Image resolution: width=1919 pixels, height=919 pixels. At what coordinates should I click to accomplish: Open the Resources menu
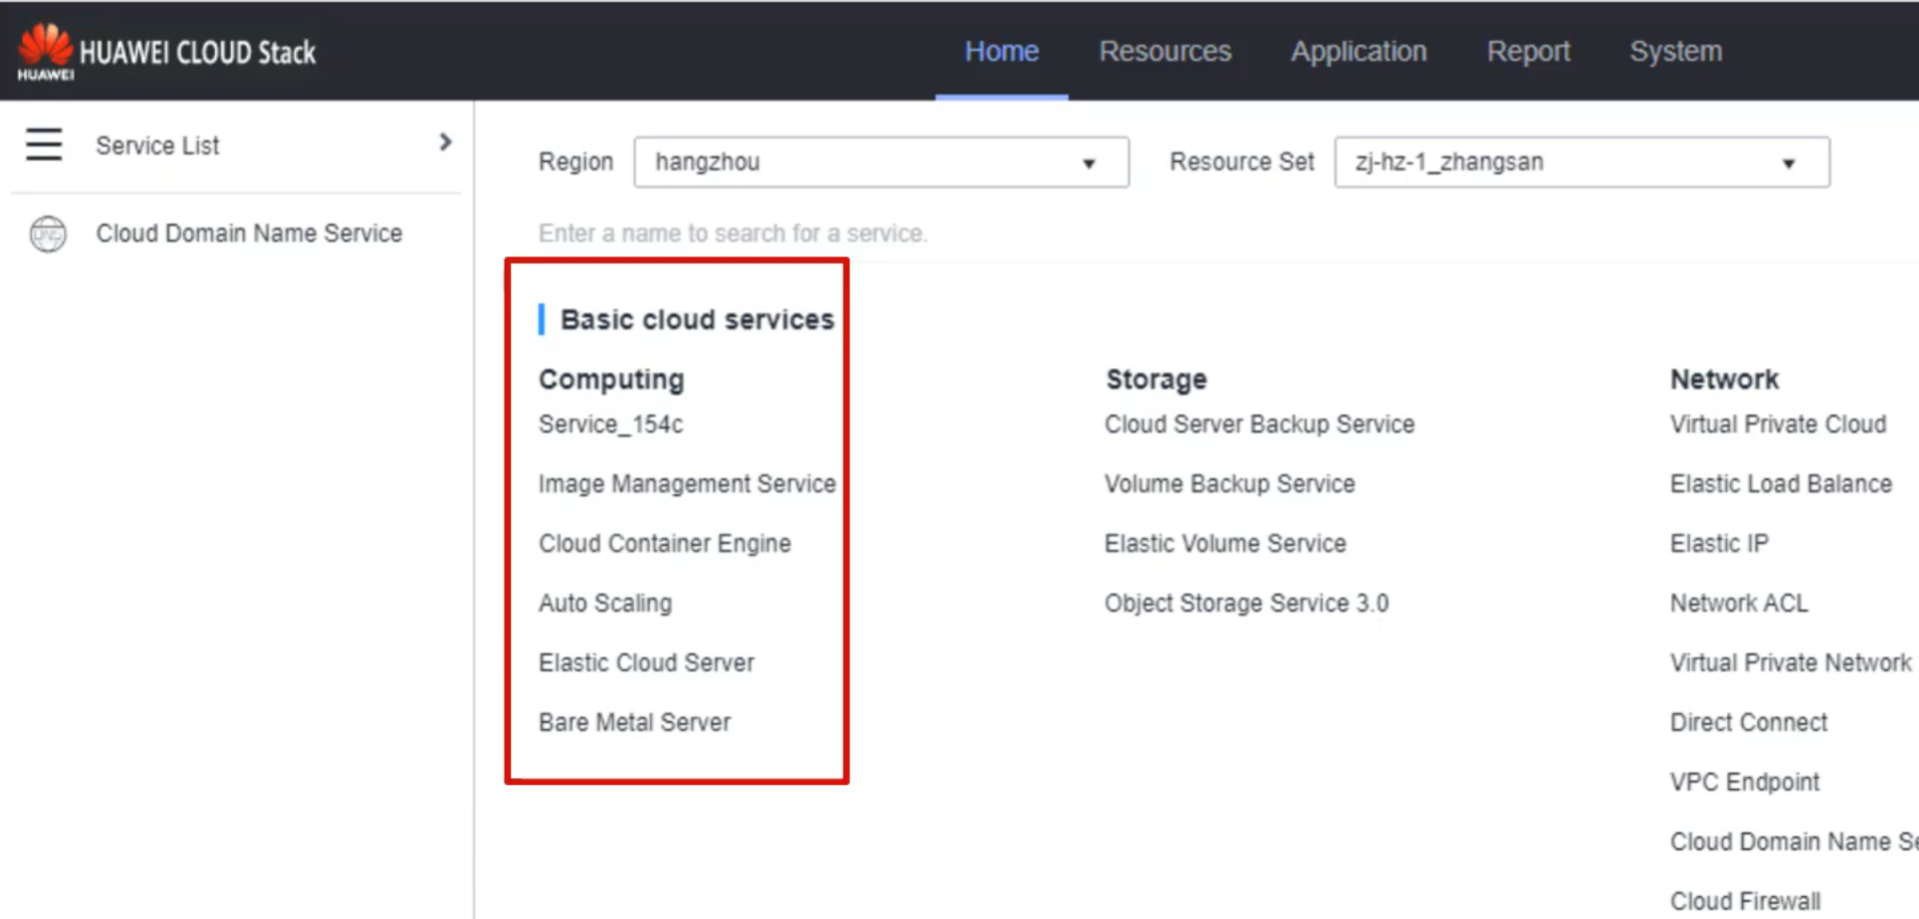pos(1165,51)
